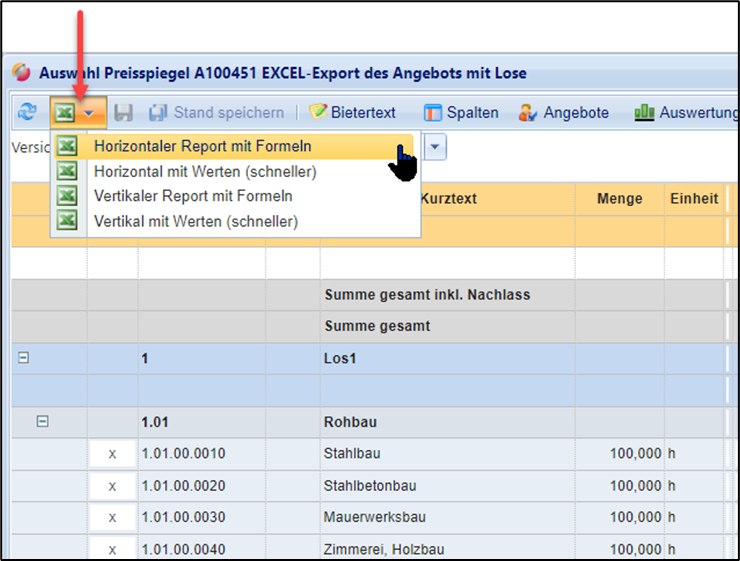
Task: Open the Version combo box dropdown arrow
Action: coord(436,147)
